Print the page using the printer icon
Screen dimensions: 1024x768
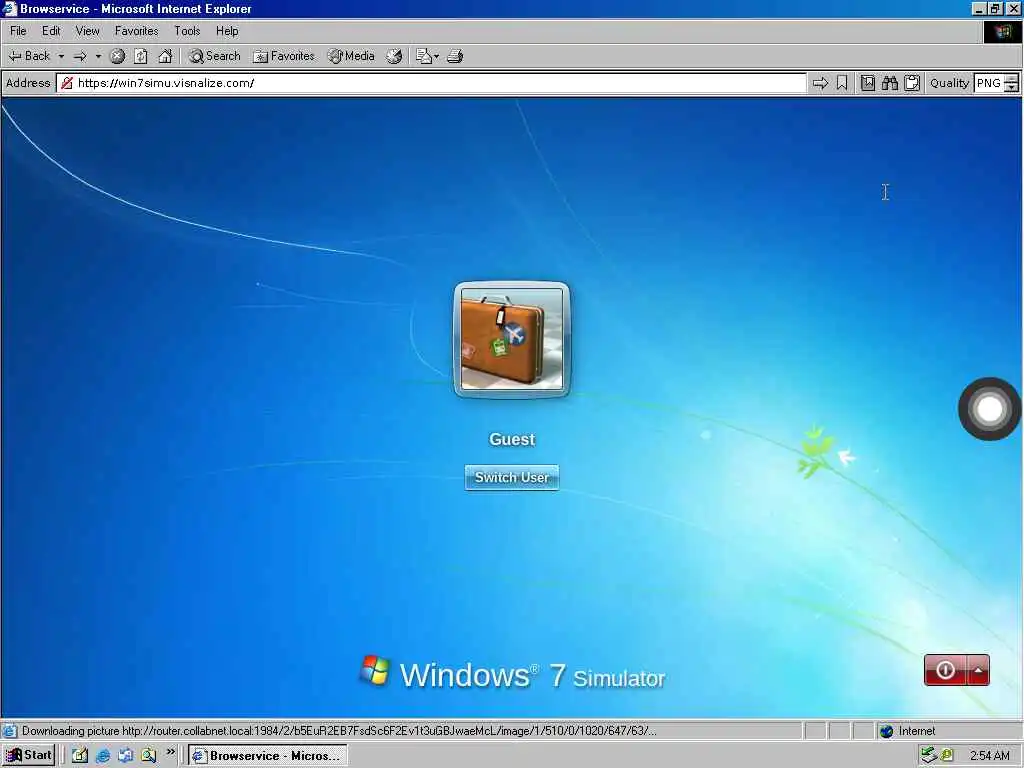point(455,56)
